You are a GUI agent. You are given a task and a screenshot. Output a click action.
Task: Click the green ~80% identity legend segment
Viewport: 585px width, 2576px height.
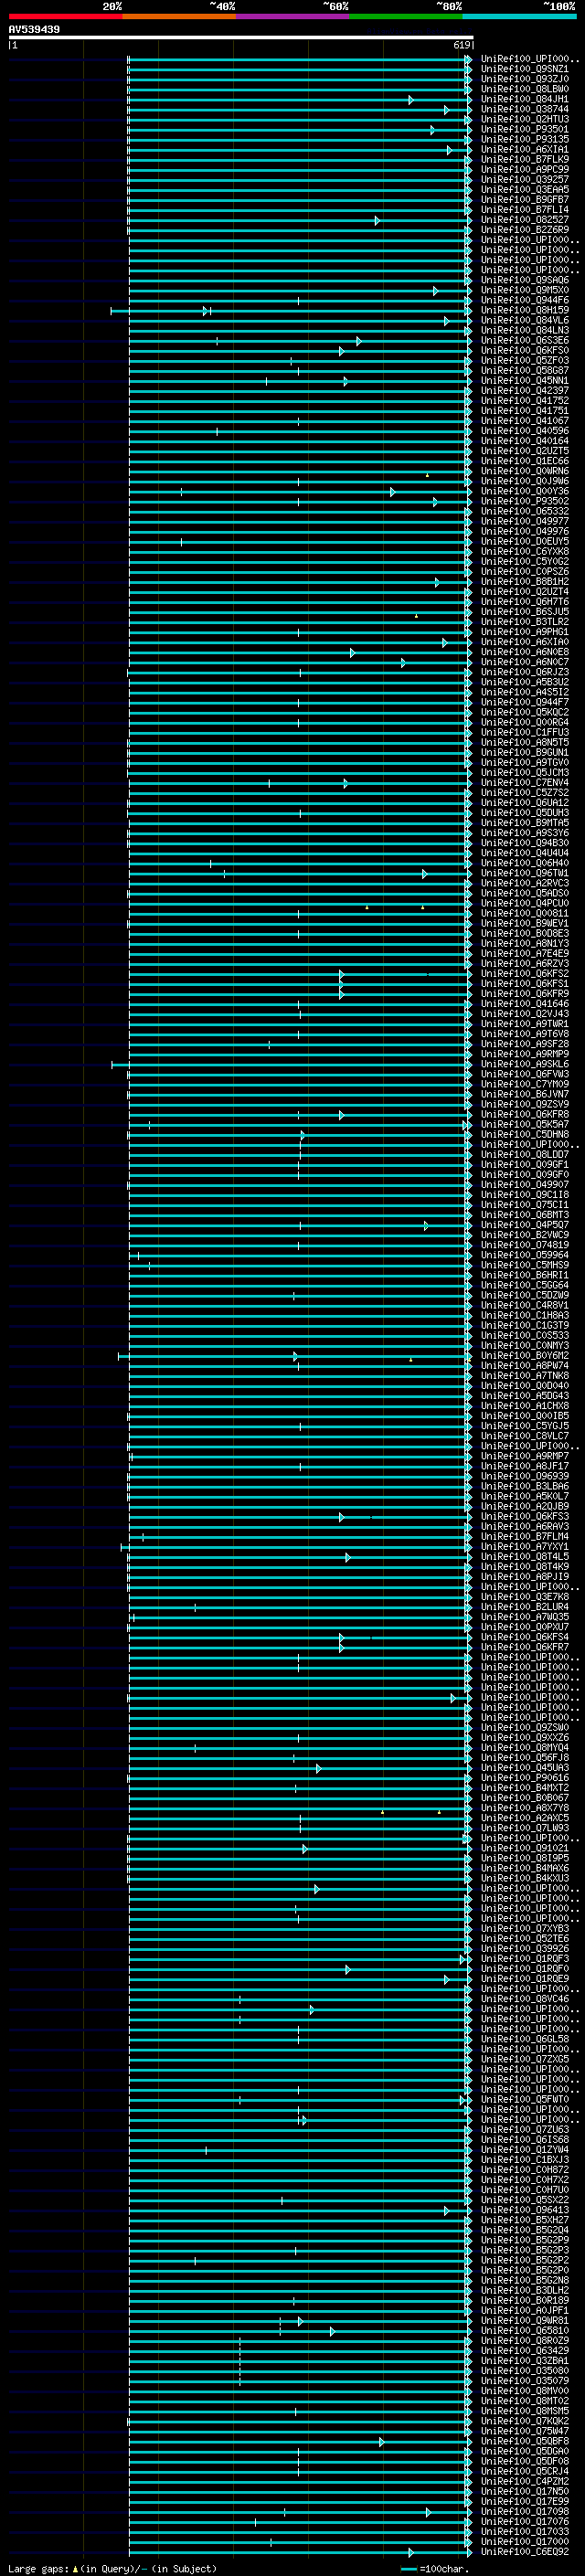pyautogui.click(x=406, y=16)
